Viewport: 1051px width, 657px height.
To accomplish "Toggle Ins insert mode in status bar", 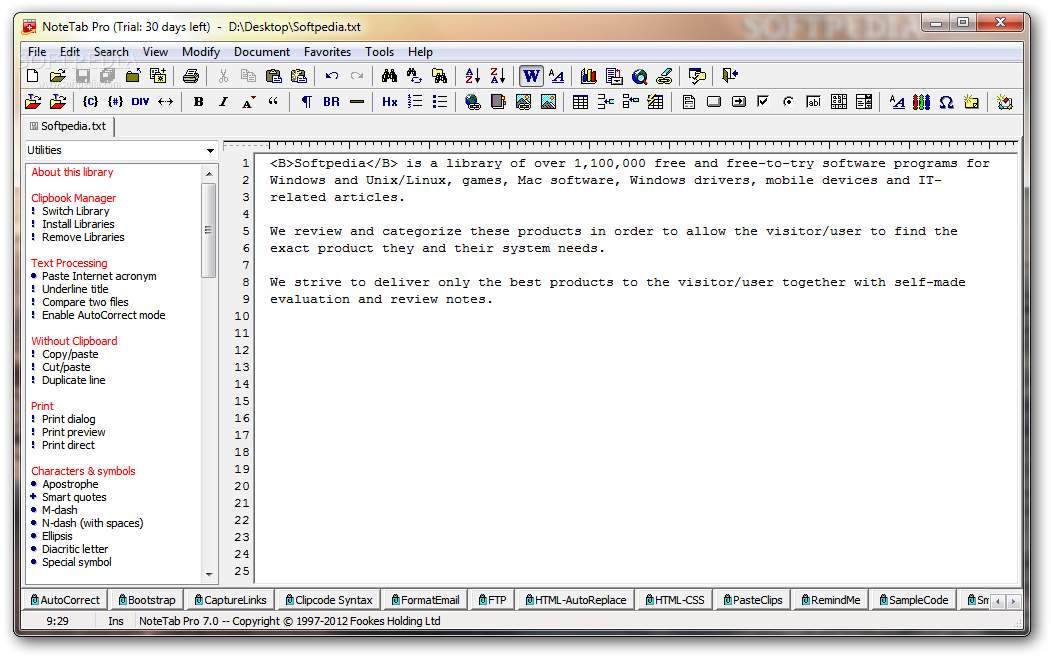I will click(116, 621).
